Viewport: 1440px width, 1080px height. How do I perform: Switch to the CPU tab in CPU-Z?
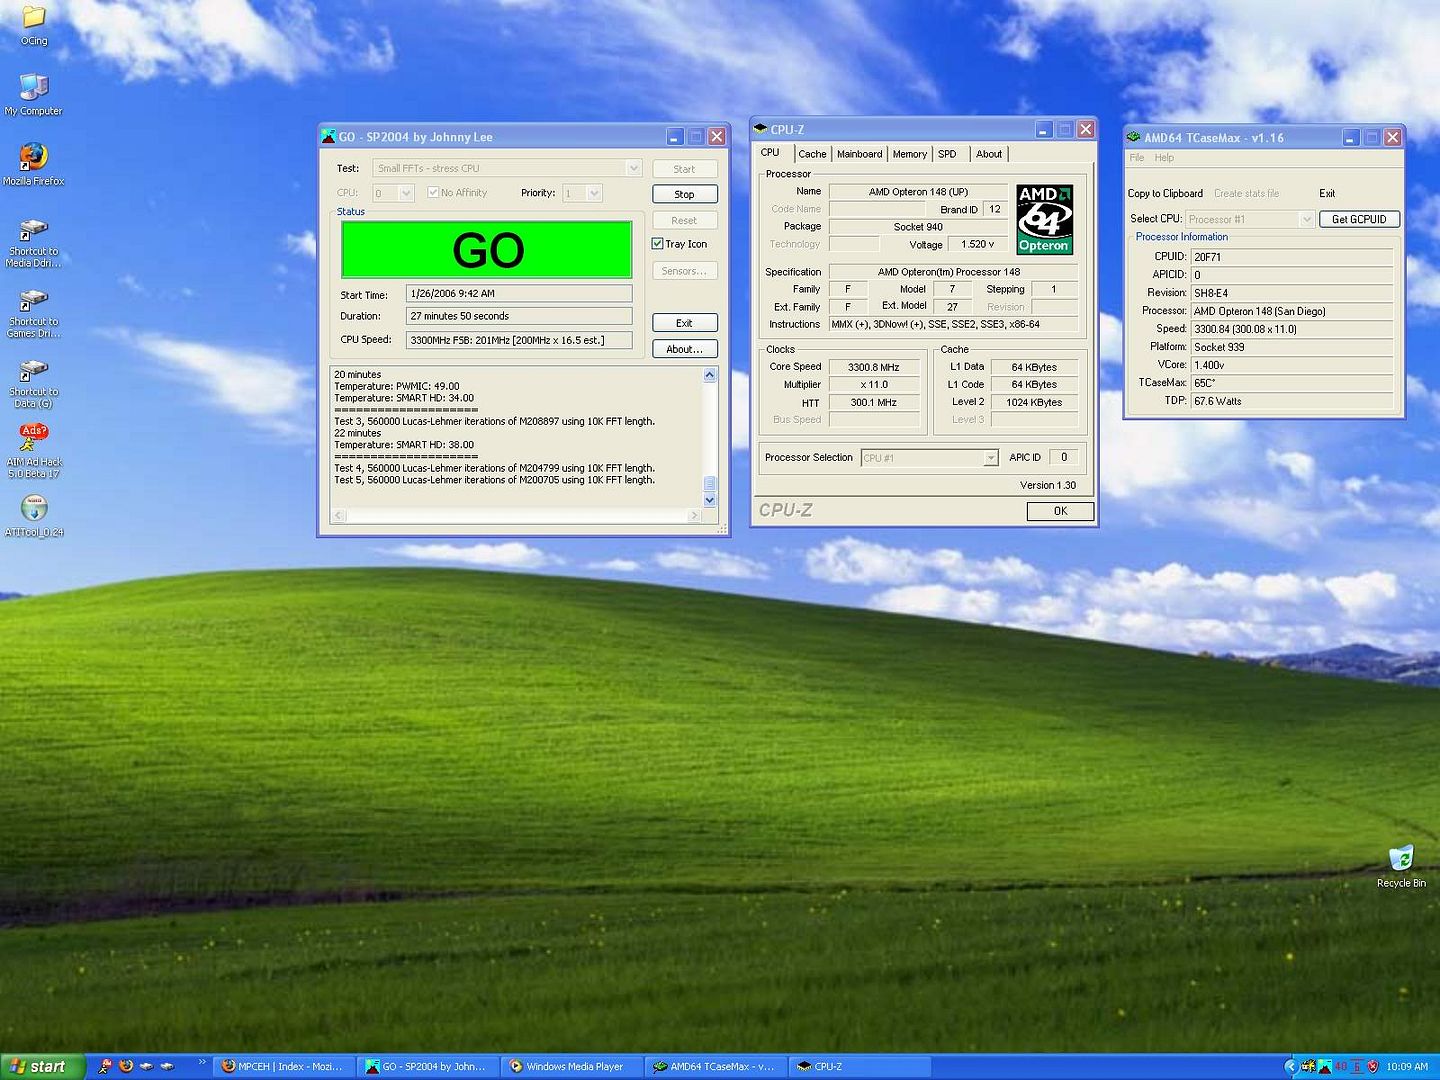coord(770,152)
